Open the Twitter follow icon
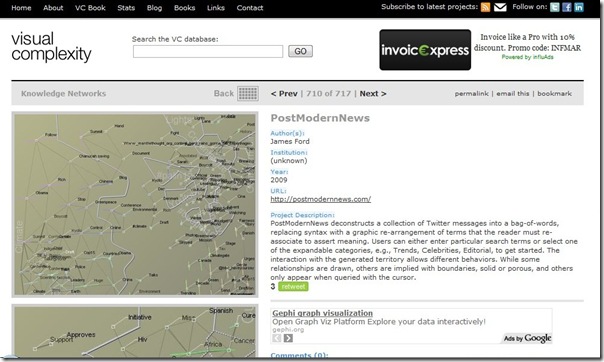This screenshot has width=604, height=362. pos(554,7)
